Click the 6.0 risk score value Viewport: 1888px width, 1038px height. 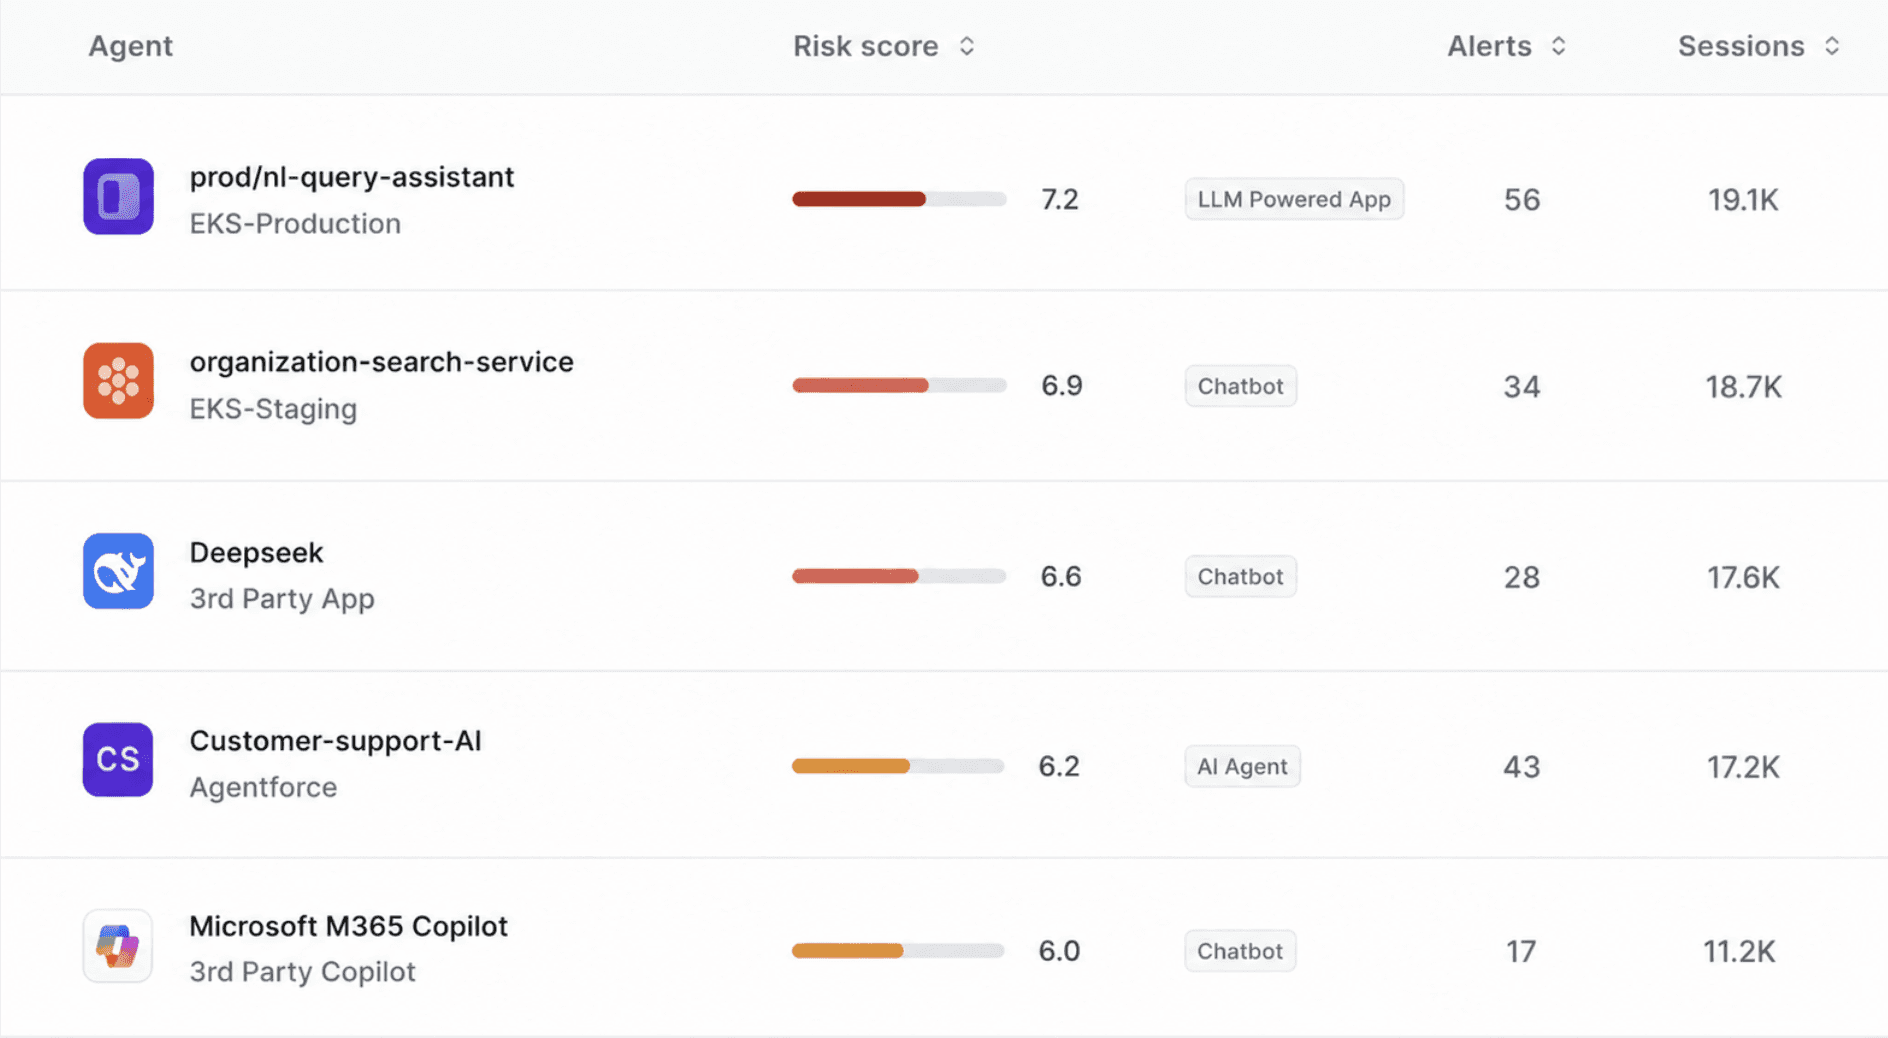tap(1059, 951)
